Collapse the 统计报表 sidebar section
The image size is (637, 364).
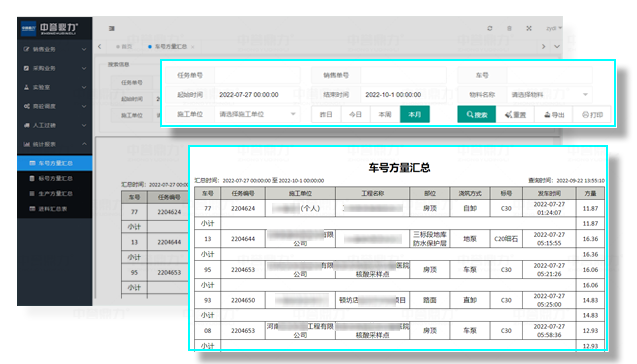coord(54,144)
